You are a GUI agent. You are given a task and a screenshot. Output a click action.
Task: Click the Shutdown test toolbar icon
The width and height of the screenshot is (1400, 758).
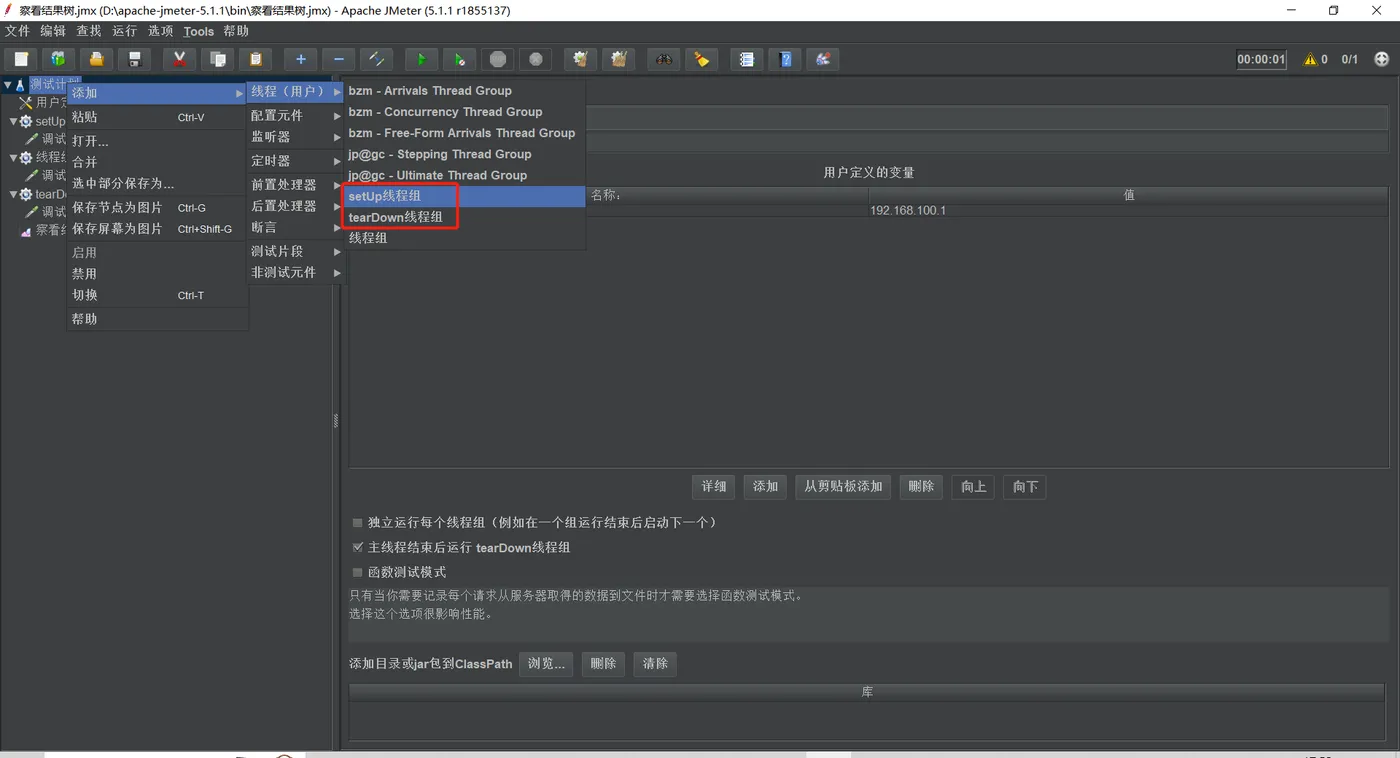[536, 59]
